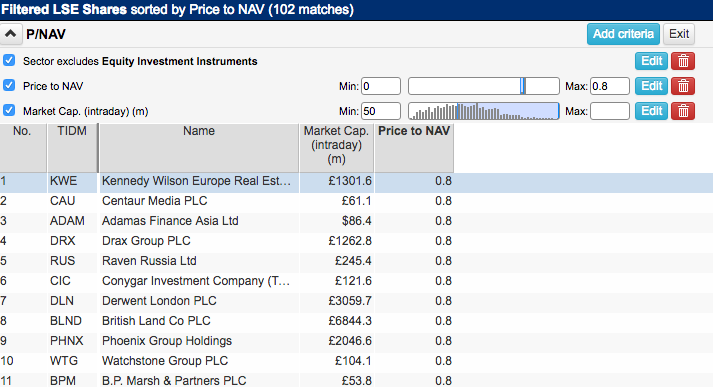The width and height of the screenshot is (713, 387).
Task: Disable the Market Cap. (intraday) checkbox
Action: click(9, 110)
